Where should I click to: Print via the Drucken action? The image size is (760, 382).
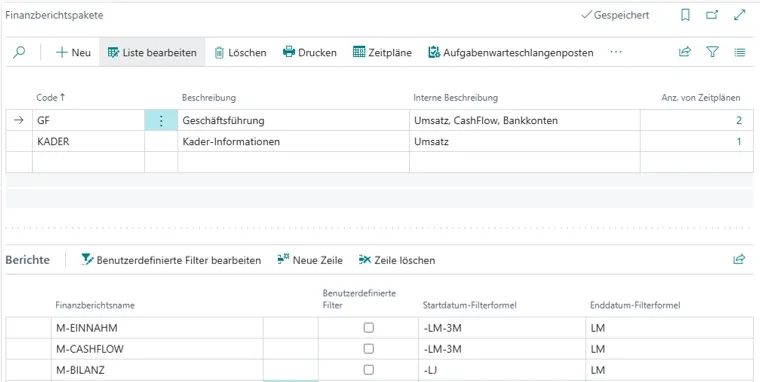310,52
